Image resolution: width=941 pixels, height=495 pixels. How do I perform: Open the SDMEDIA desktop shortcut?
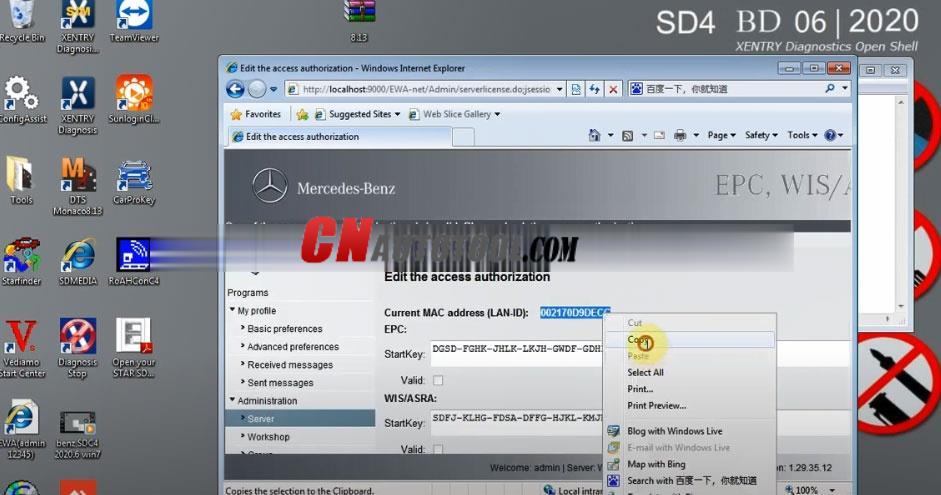pos(78,261)
